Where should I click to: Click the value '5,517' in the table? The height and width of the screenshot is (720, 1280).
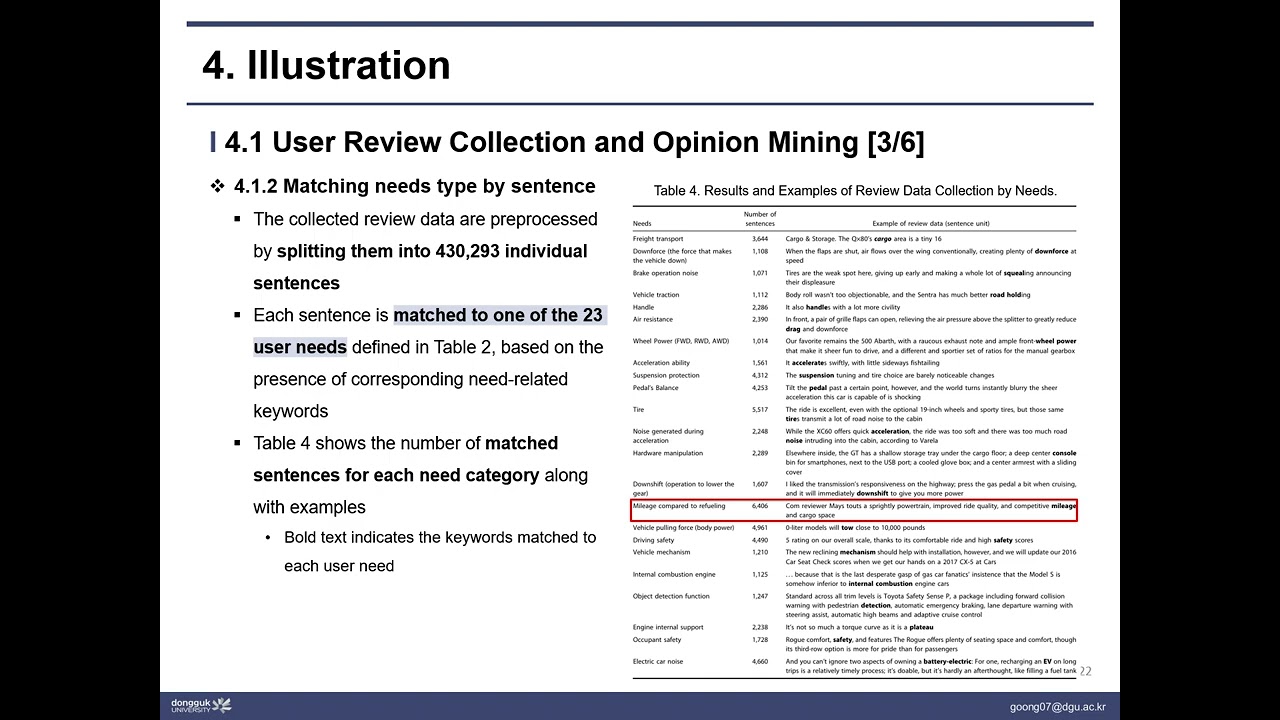tap(760, 409)
